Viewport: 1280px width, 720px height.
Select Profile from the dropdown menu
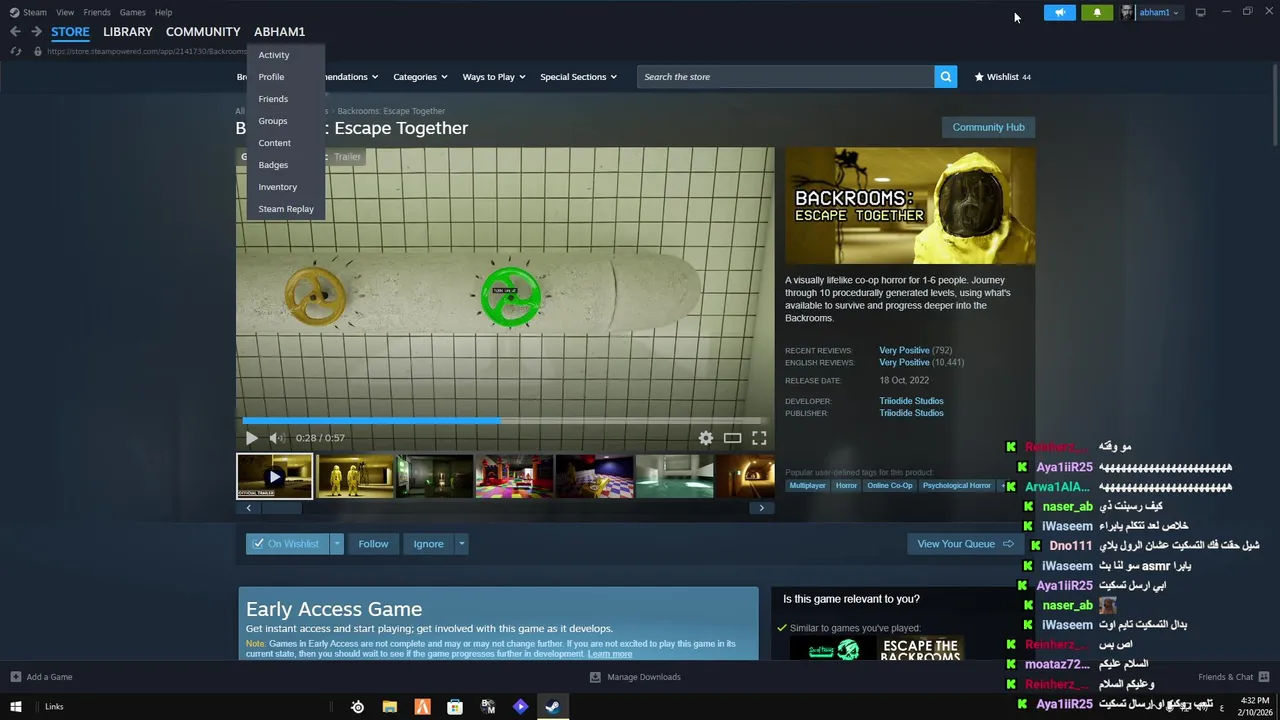tap(271, 77)
